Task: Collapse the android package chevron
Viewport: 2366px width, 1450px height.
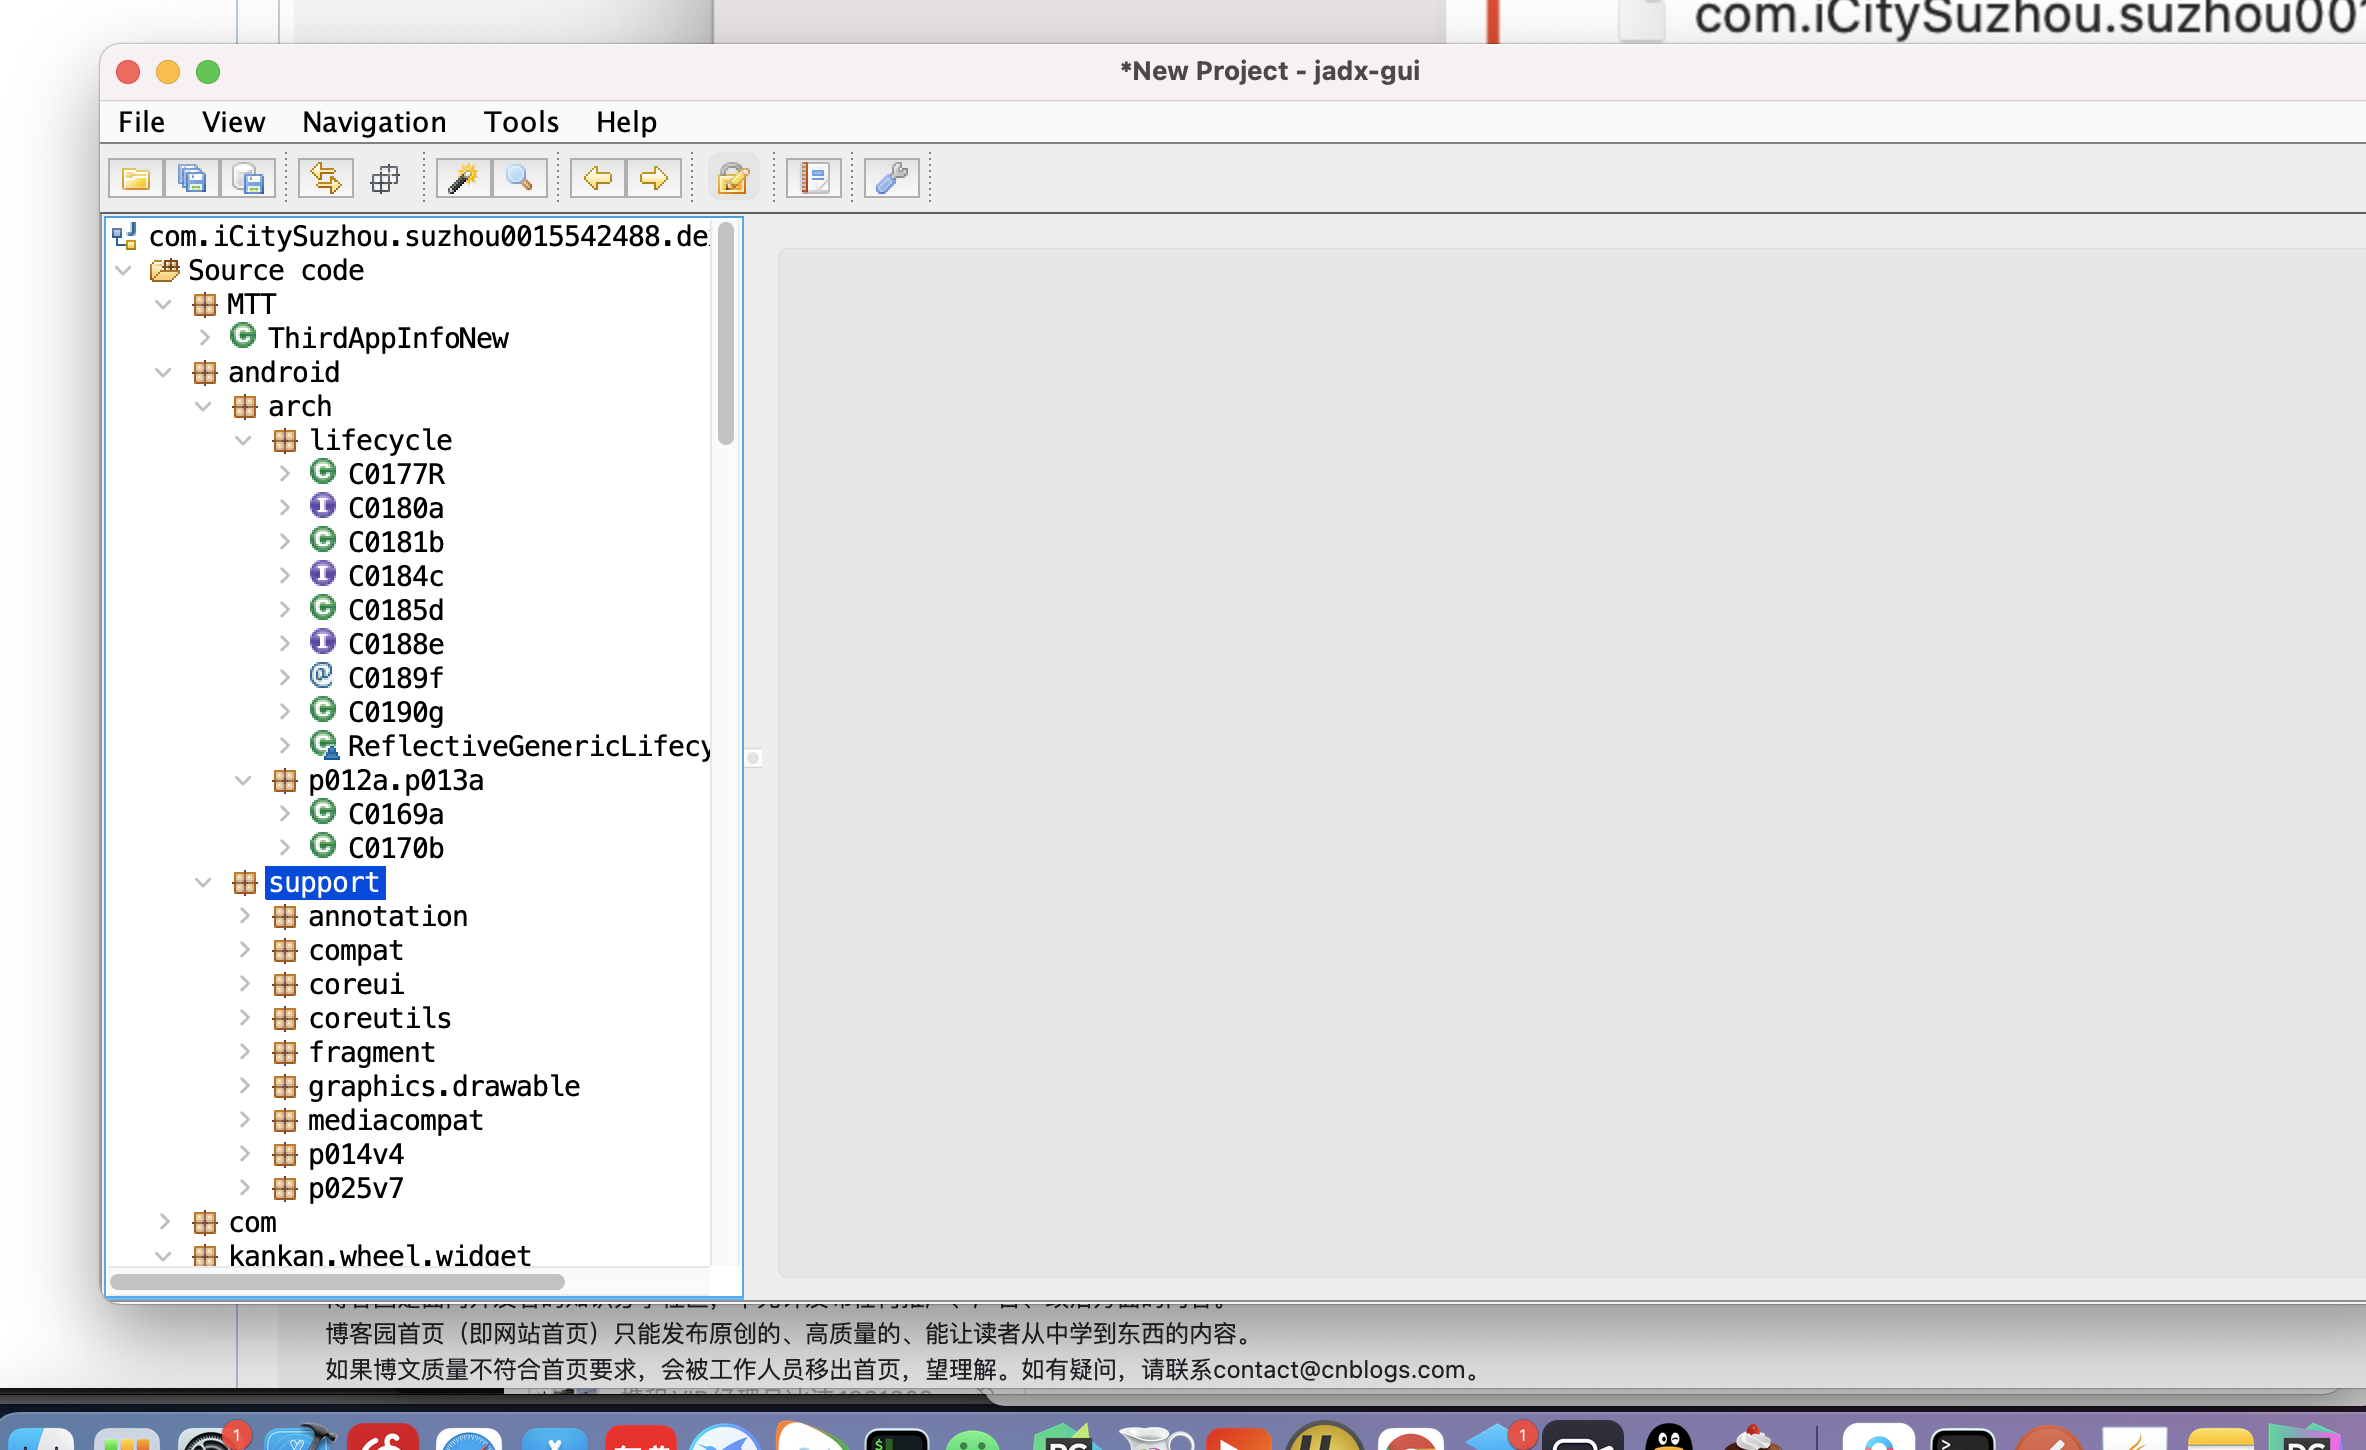Action: (163, 372)
